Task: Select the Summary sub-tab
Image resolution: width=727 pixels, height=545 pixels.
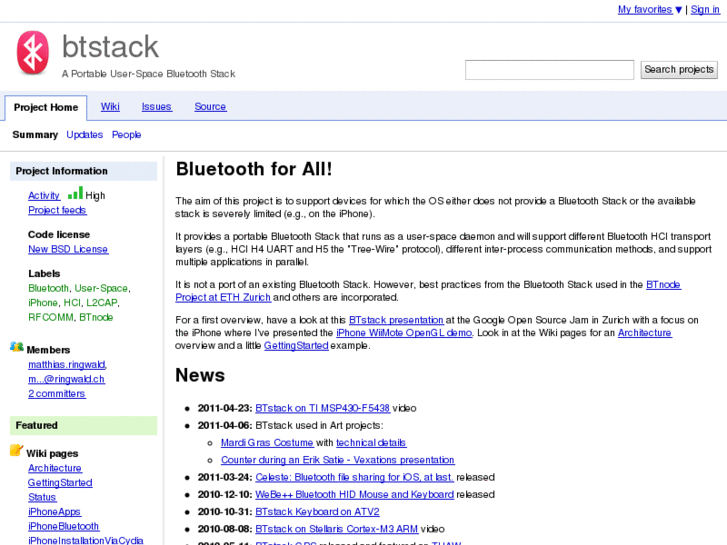Action: point(35,135)
